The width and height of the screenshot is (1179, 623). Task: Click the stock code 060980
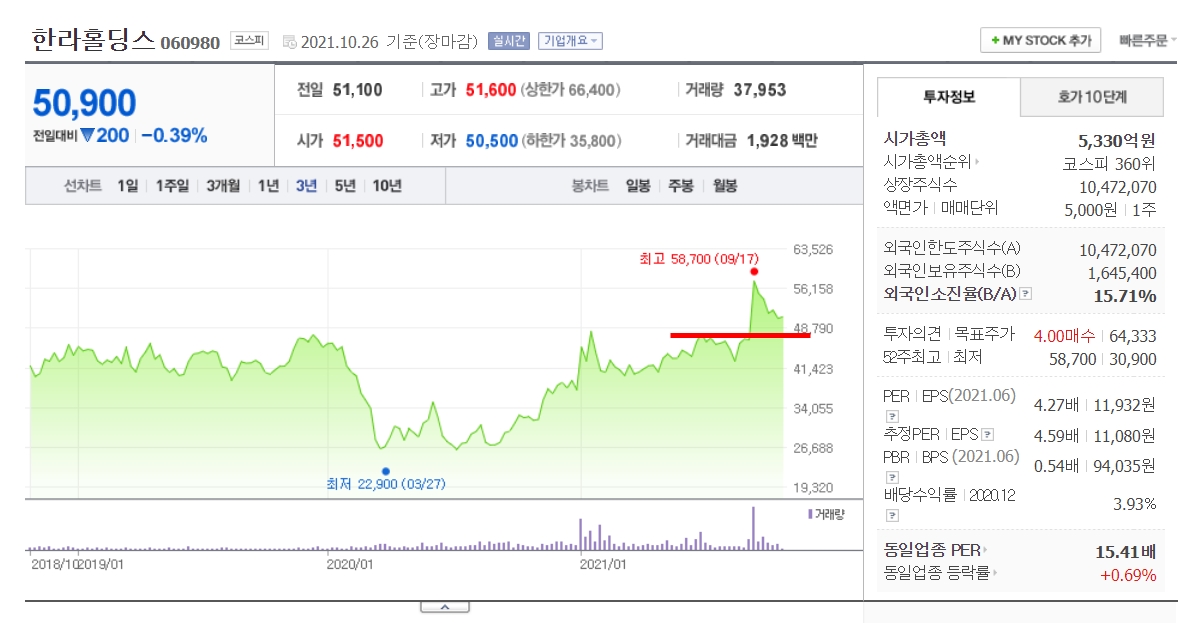(190, 43)
